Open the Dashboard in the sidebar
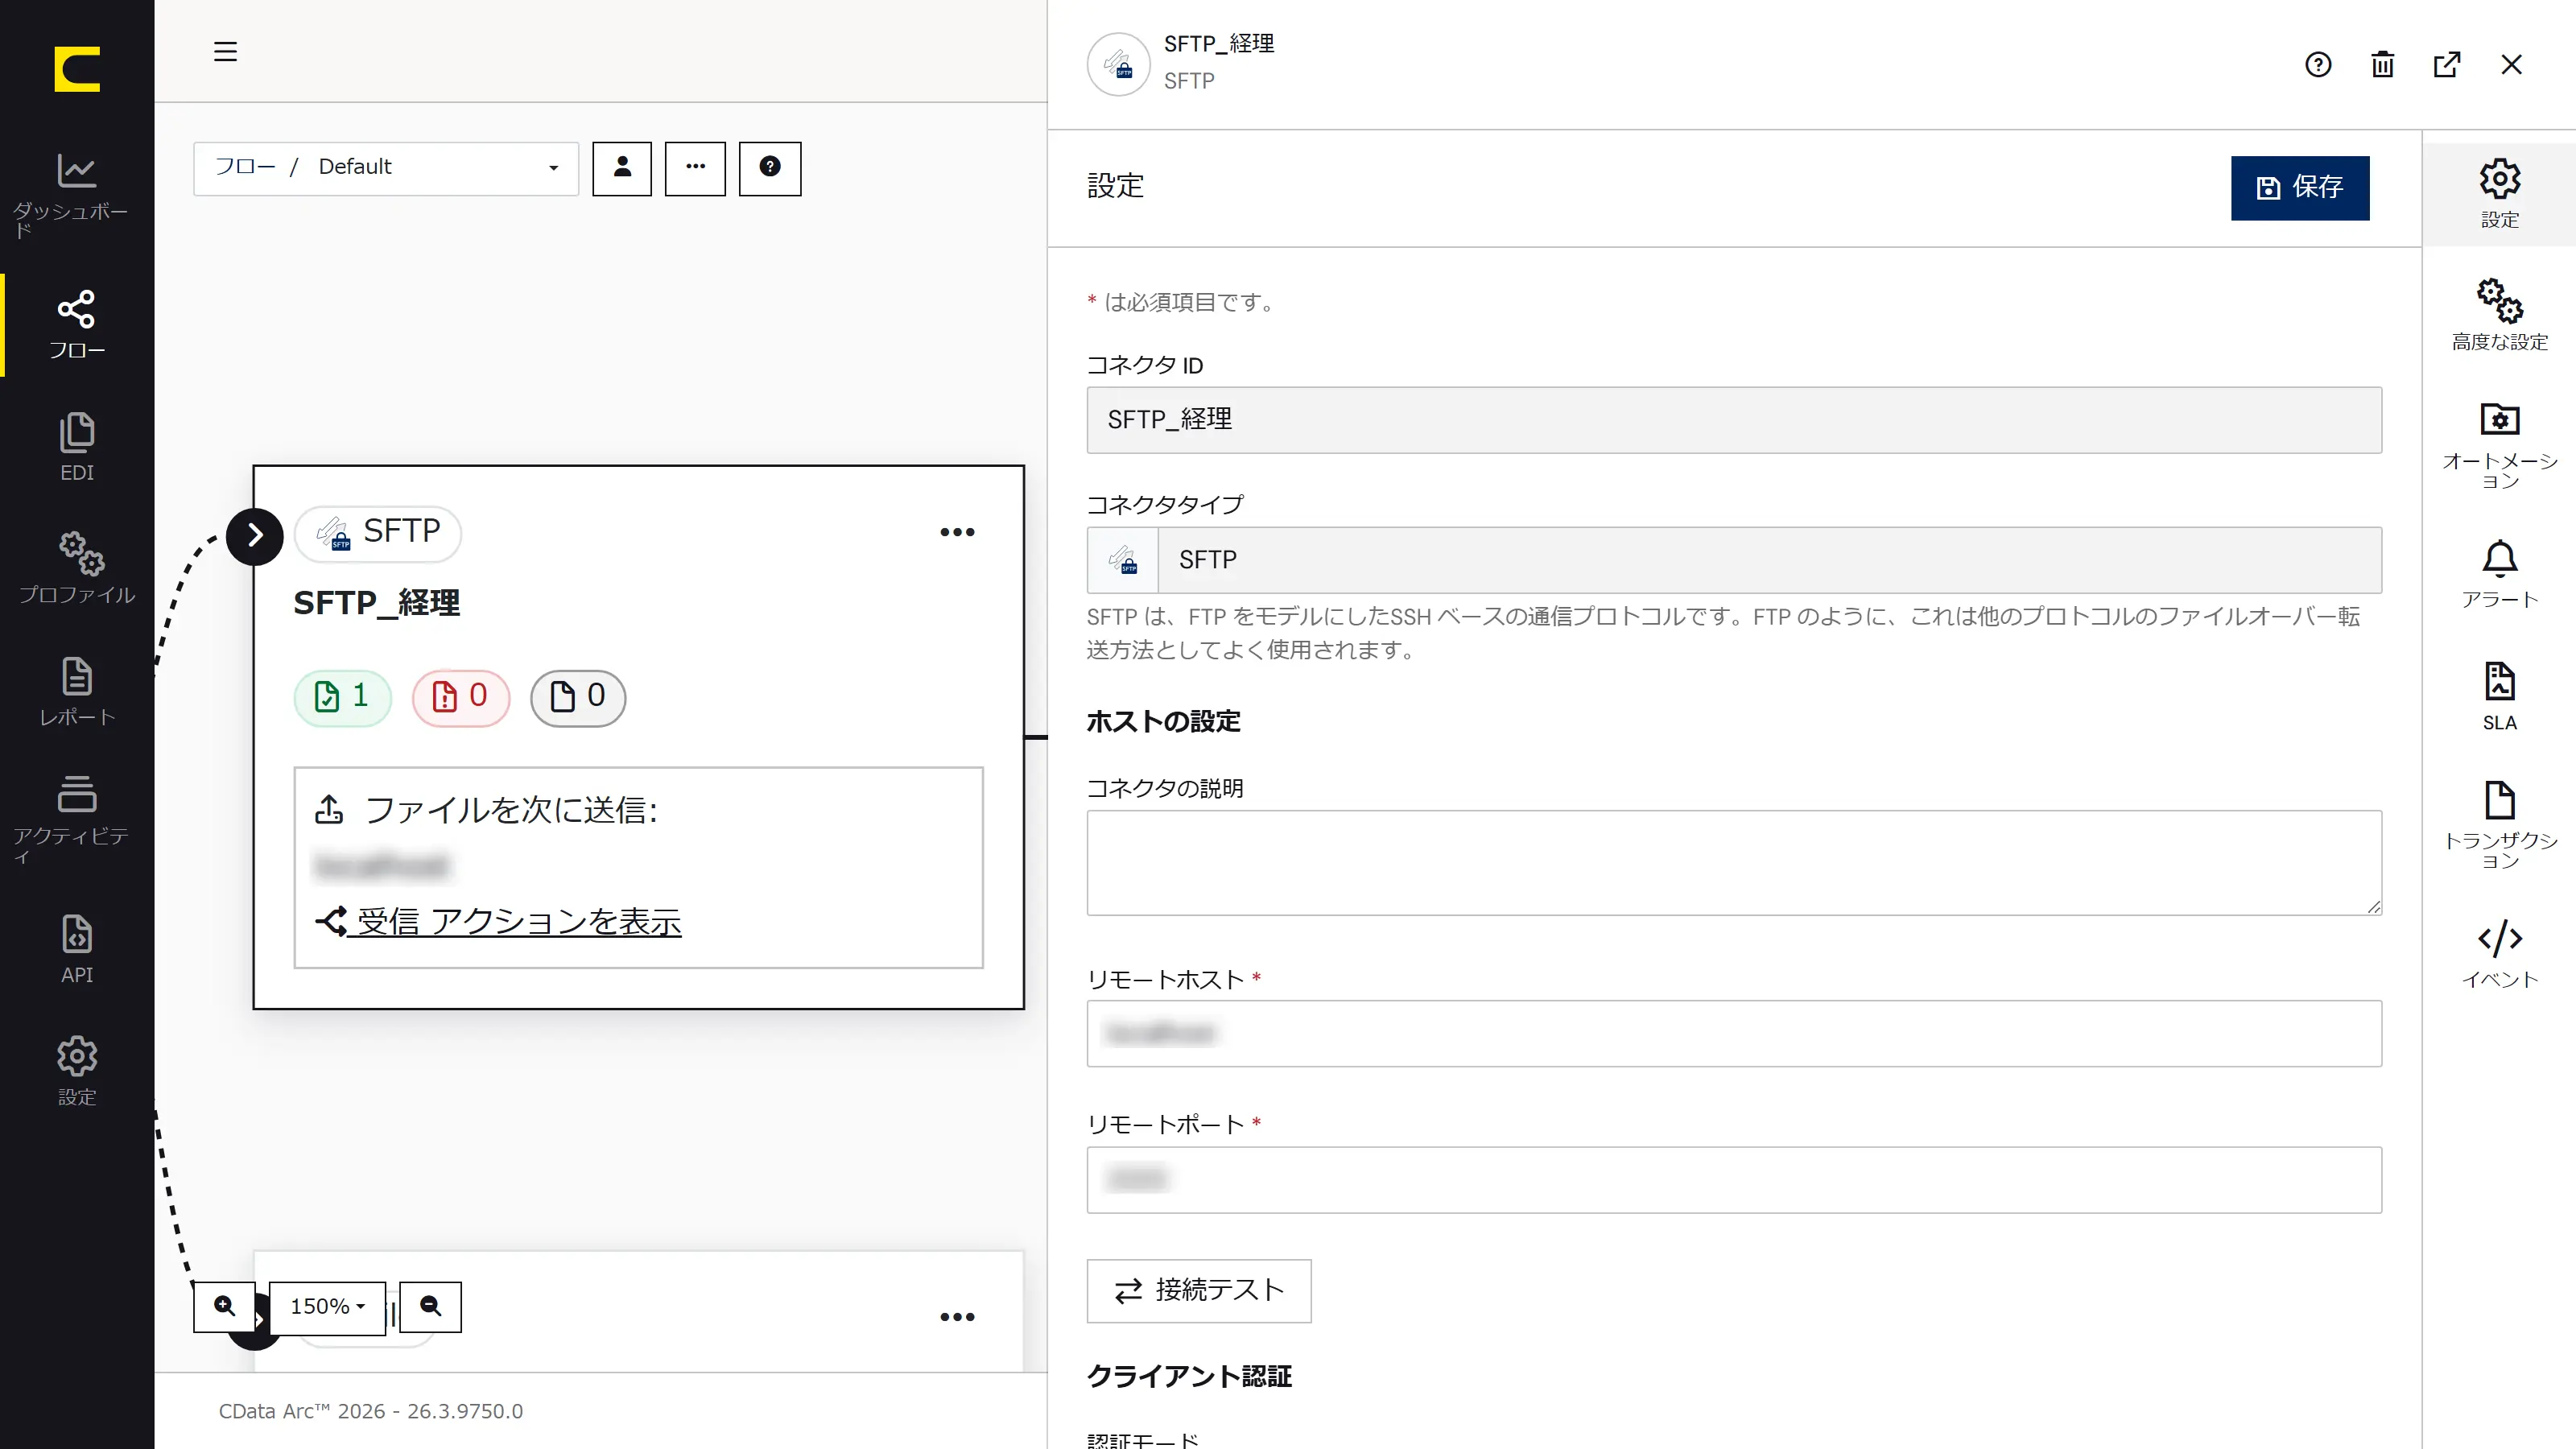 pos(77,194)
